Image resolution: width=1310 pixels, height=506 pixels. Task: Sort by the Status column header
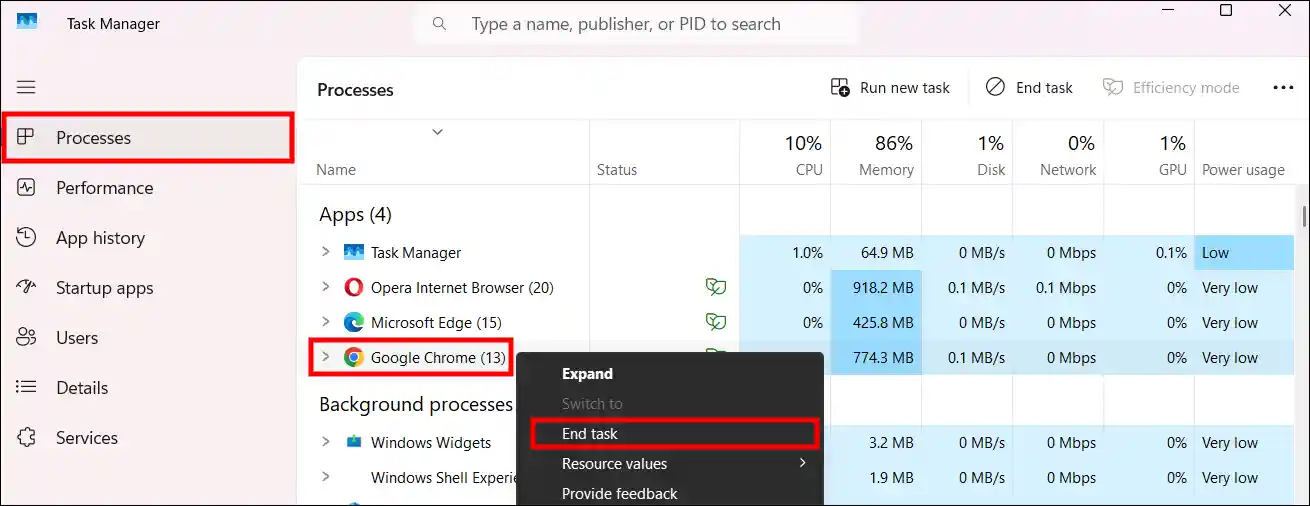point(665,155)
